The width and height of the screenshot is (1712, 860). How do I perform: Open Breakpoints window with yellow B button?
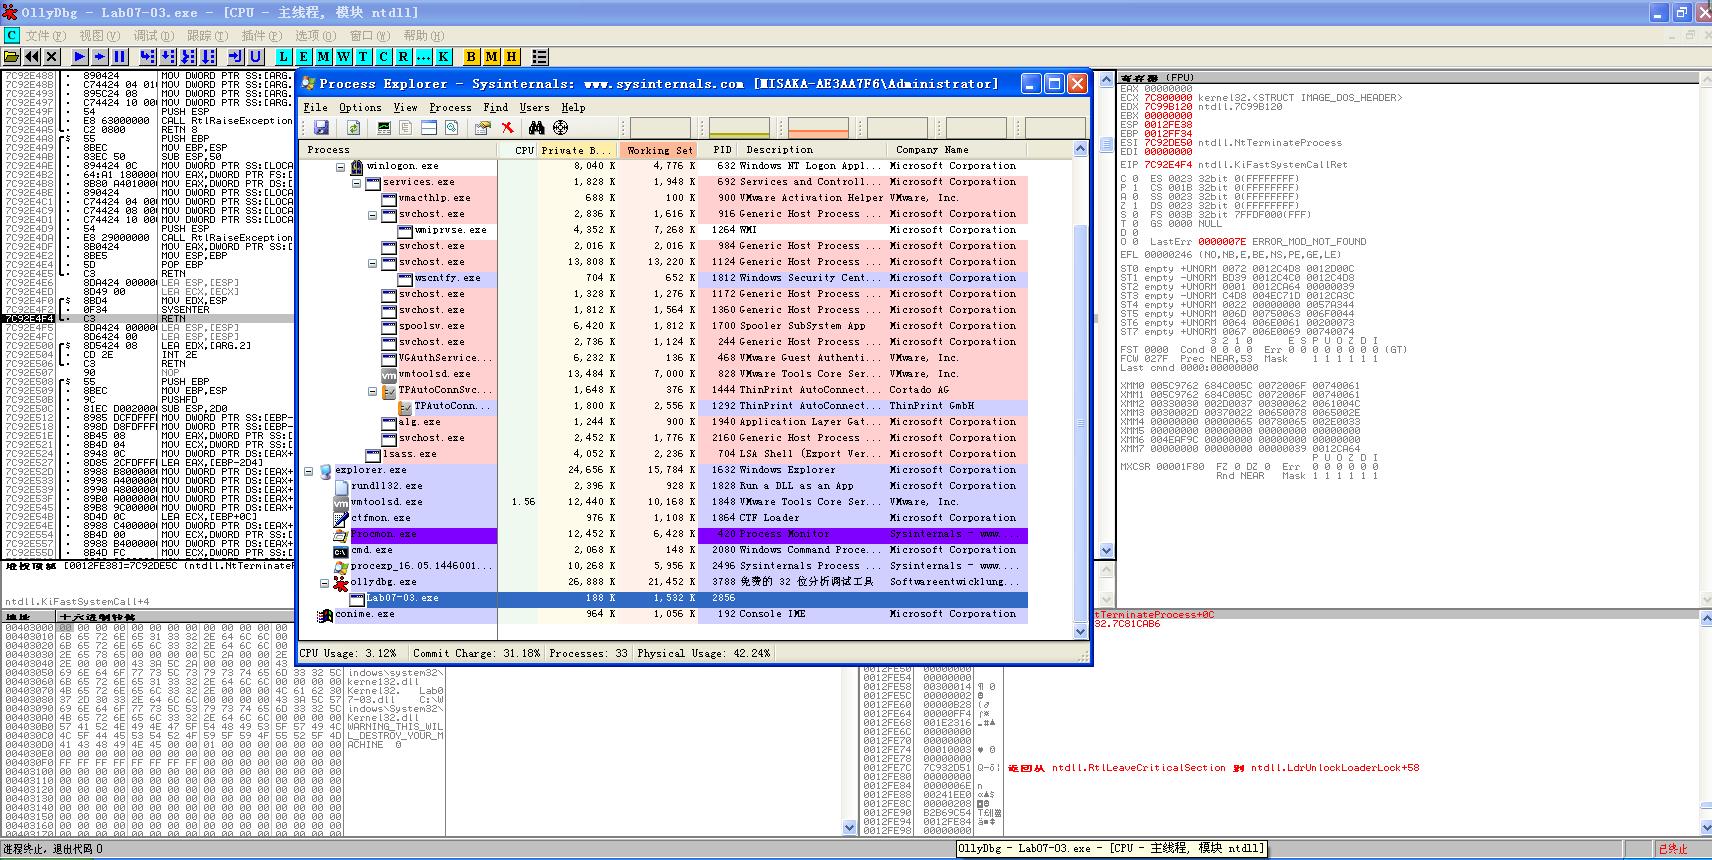pos(471,57)
